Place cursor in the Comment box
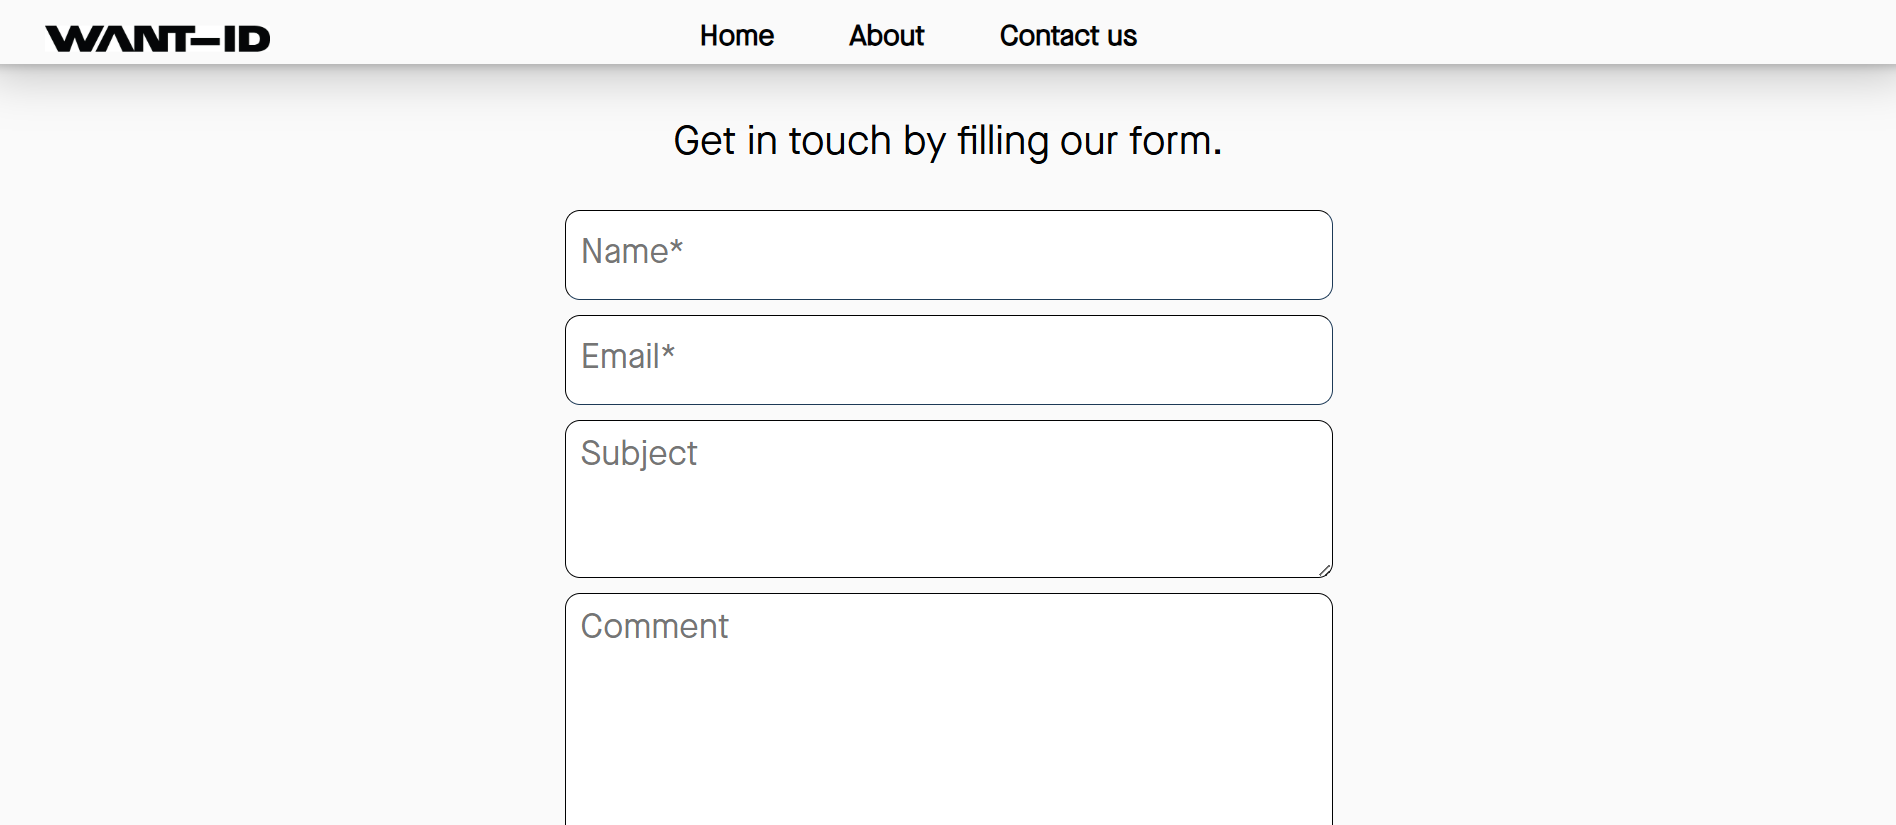1896x825 pixels. [x=947, y=700]
